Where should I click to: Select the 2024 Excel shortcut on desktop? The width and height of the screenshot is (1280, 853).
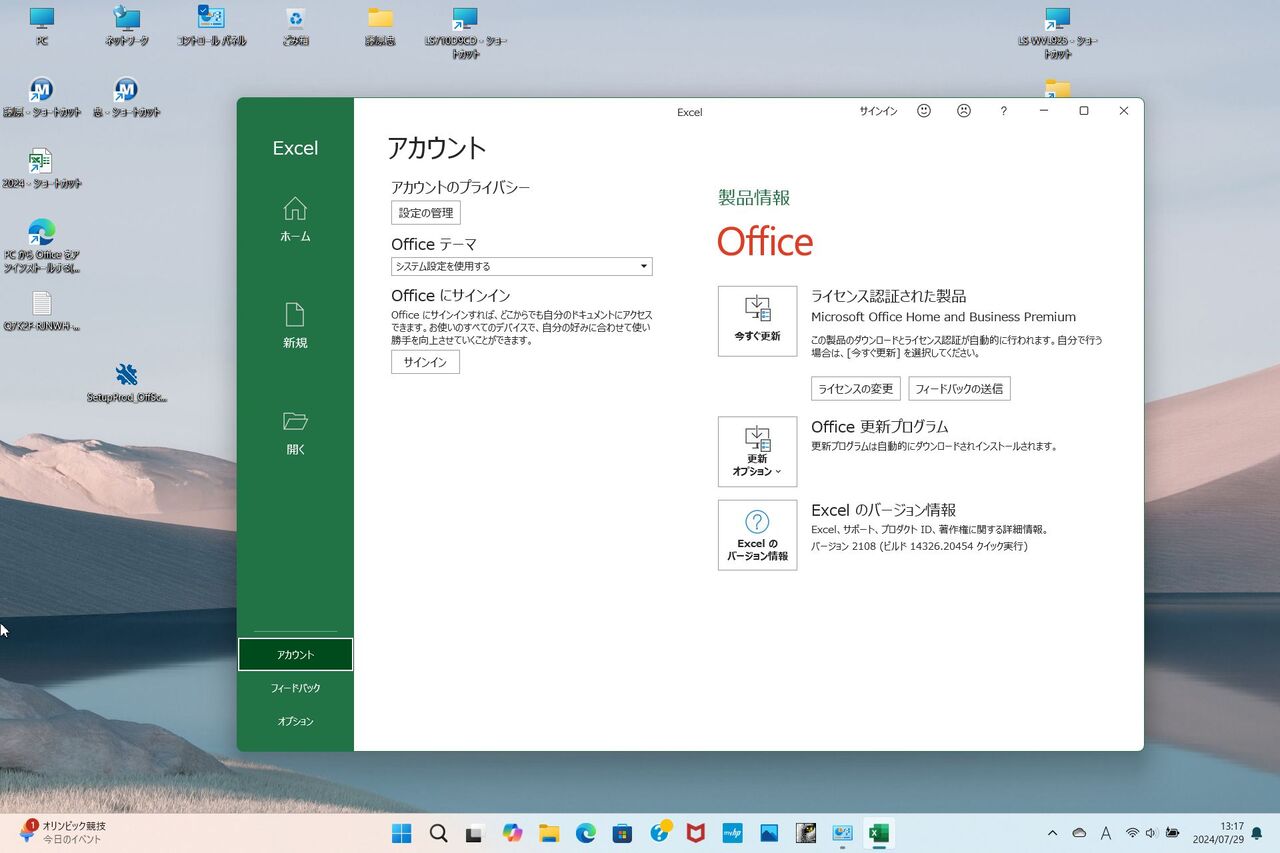(x=42, y=169)
